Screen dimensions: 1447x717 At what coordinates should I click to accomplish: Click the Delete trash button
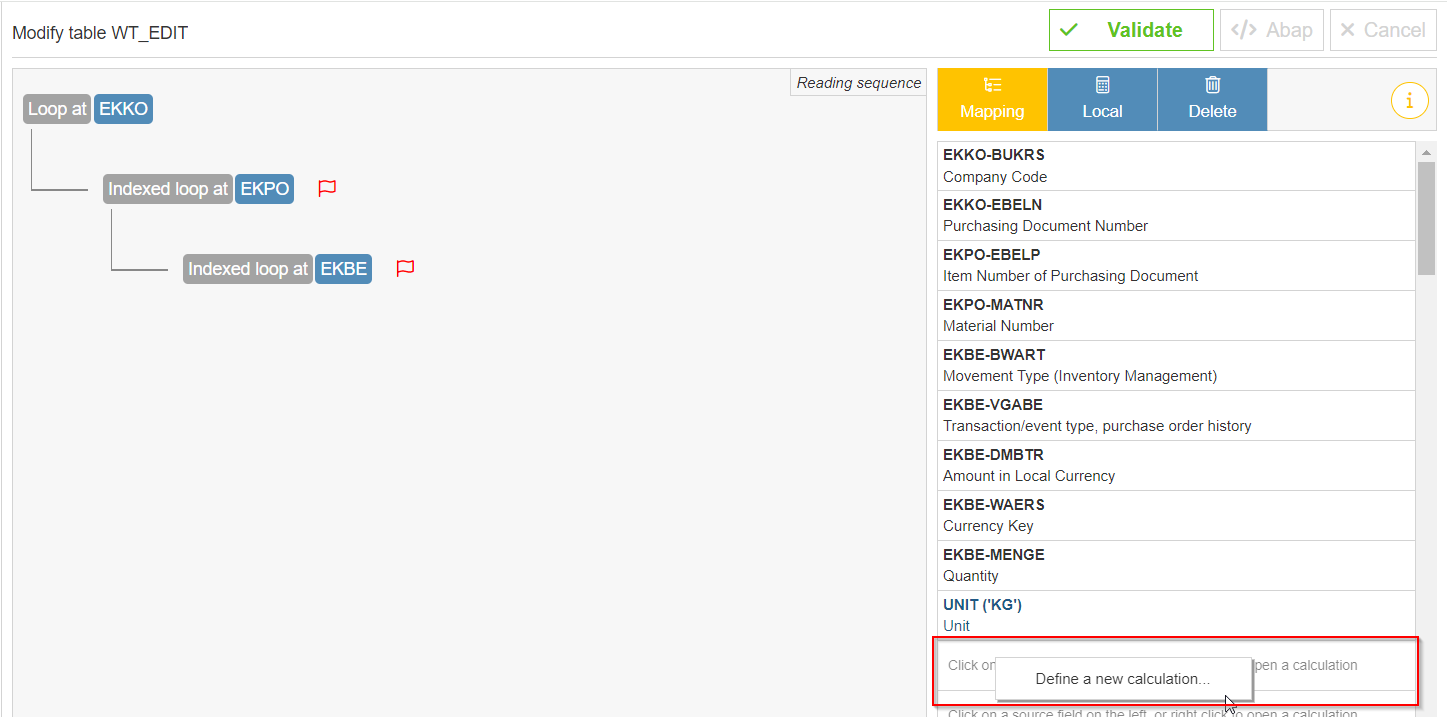[1212, 99]
